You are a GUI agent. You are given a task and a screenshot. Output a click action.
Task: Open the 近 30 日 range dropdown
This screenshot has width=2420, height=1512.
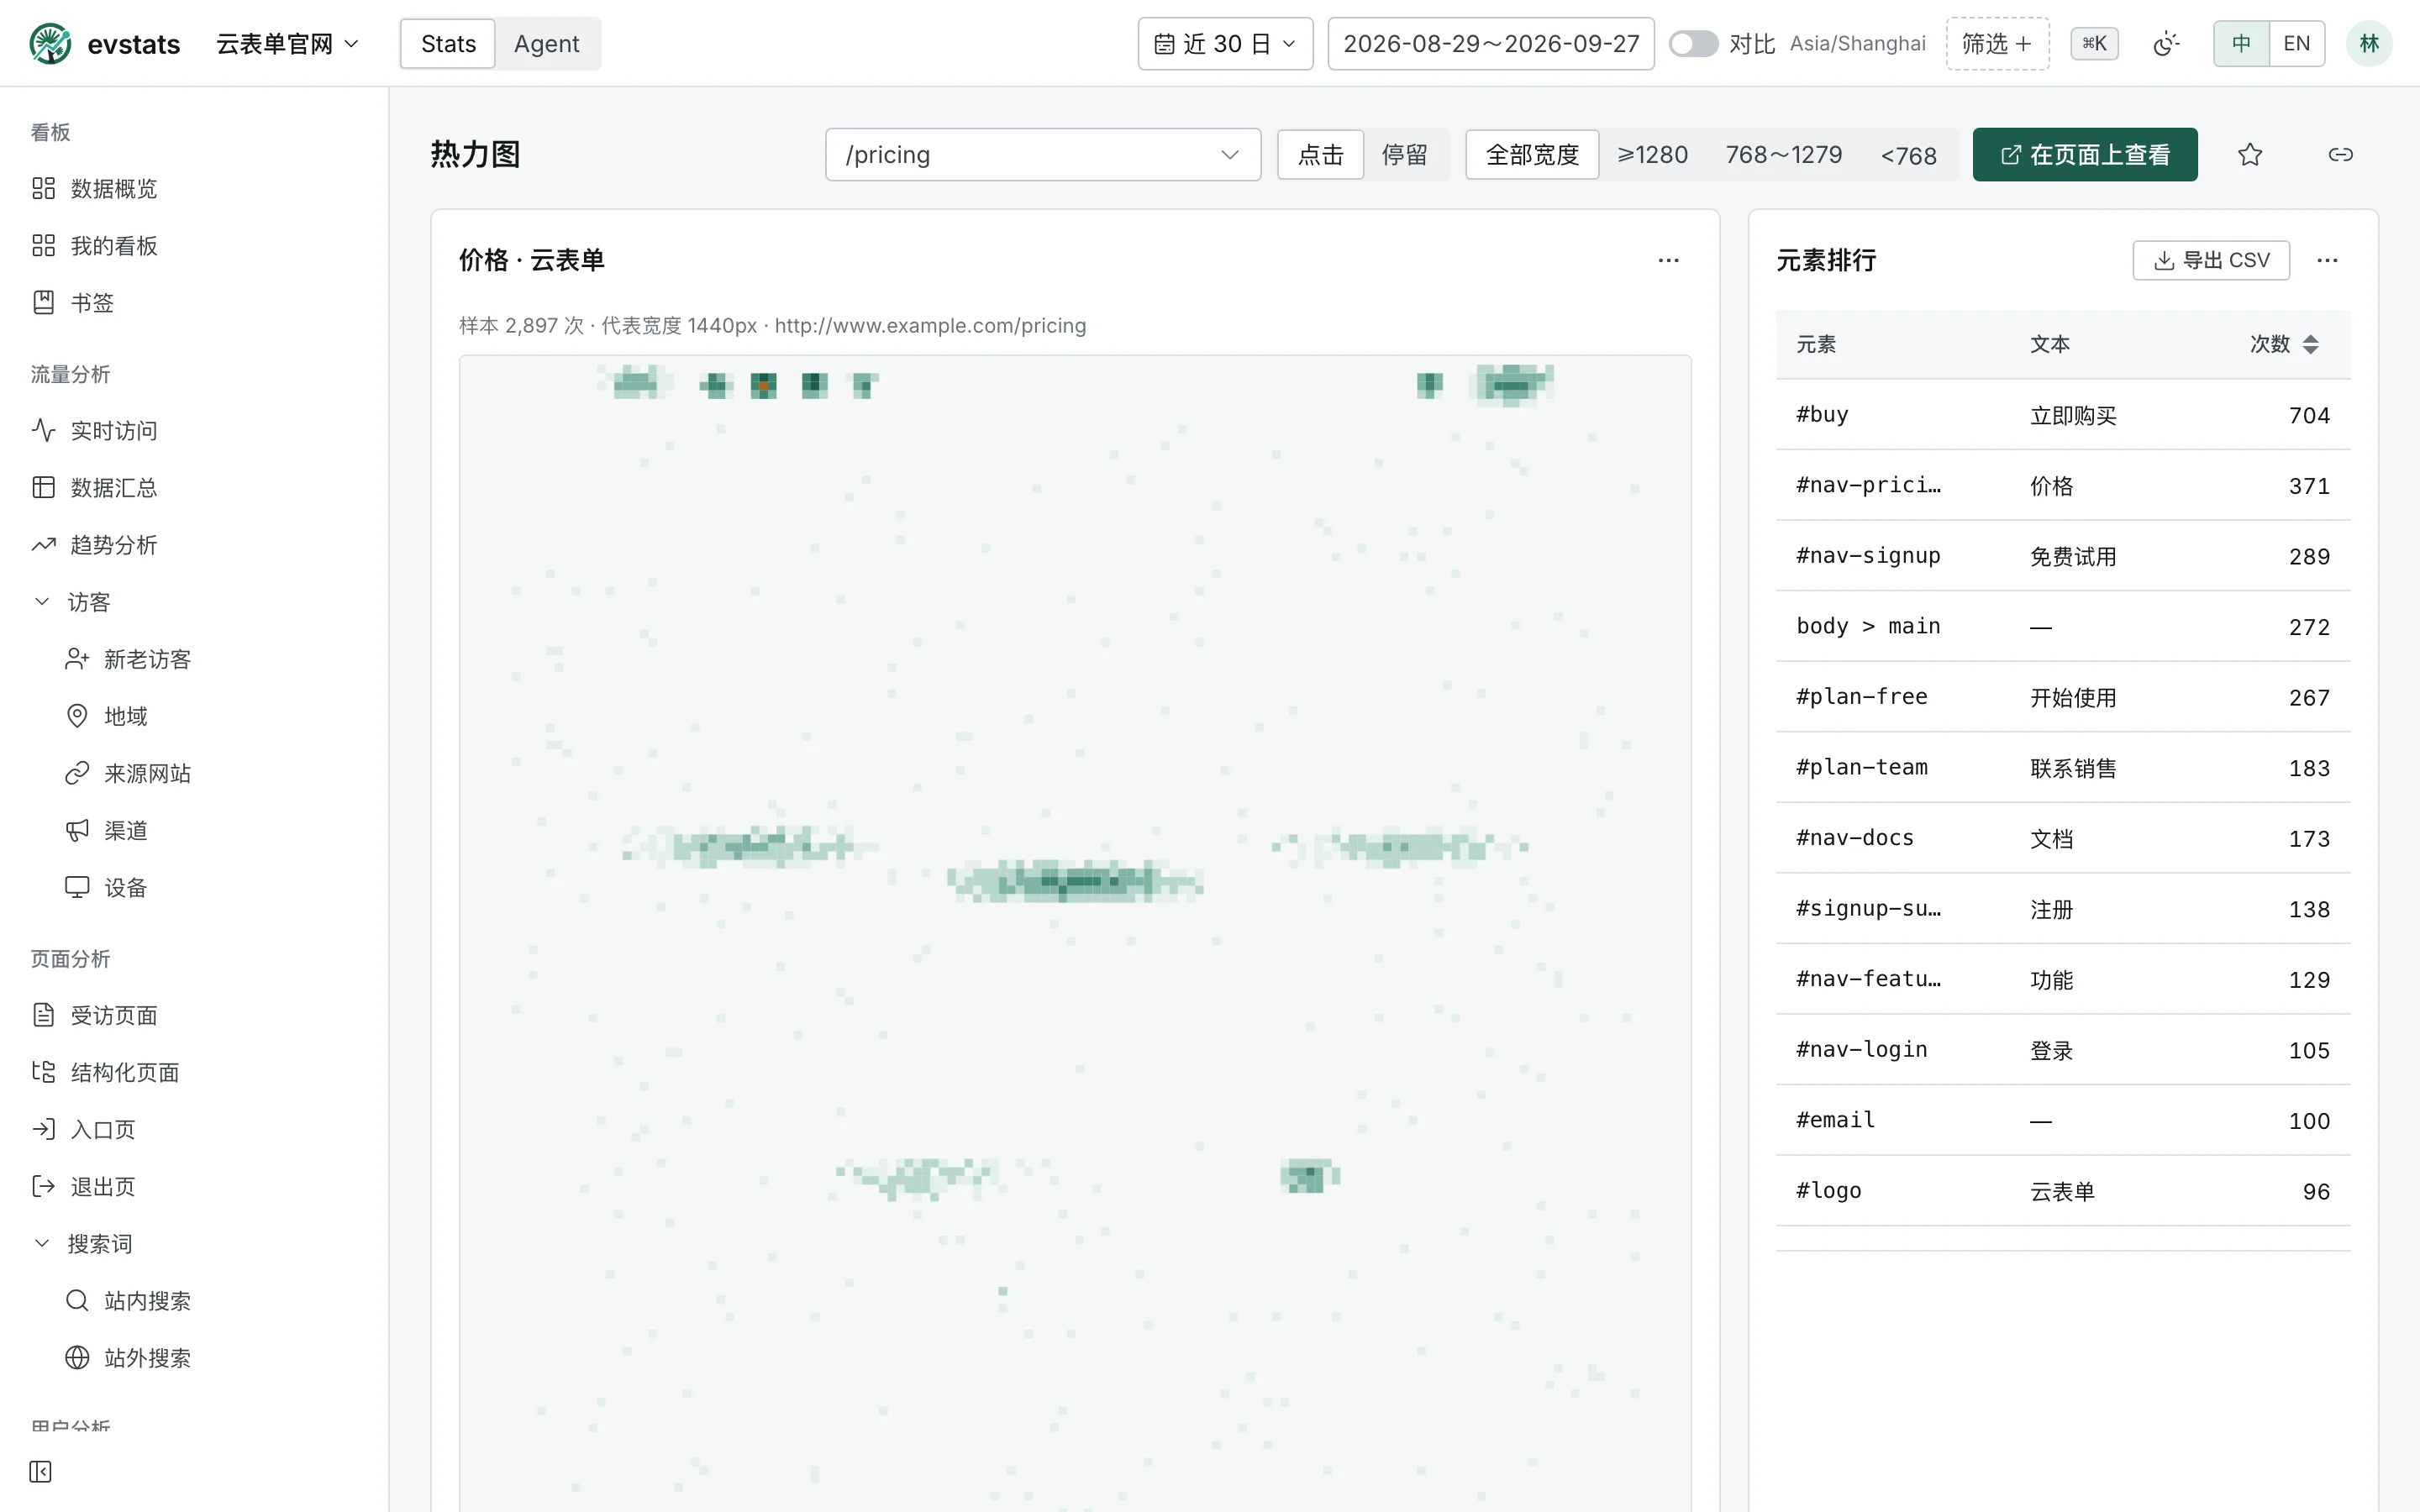coord(1225,44)
